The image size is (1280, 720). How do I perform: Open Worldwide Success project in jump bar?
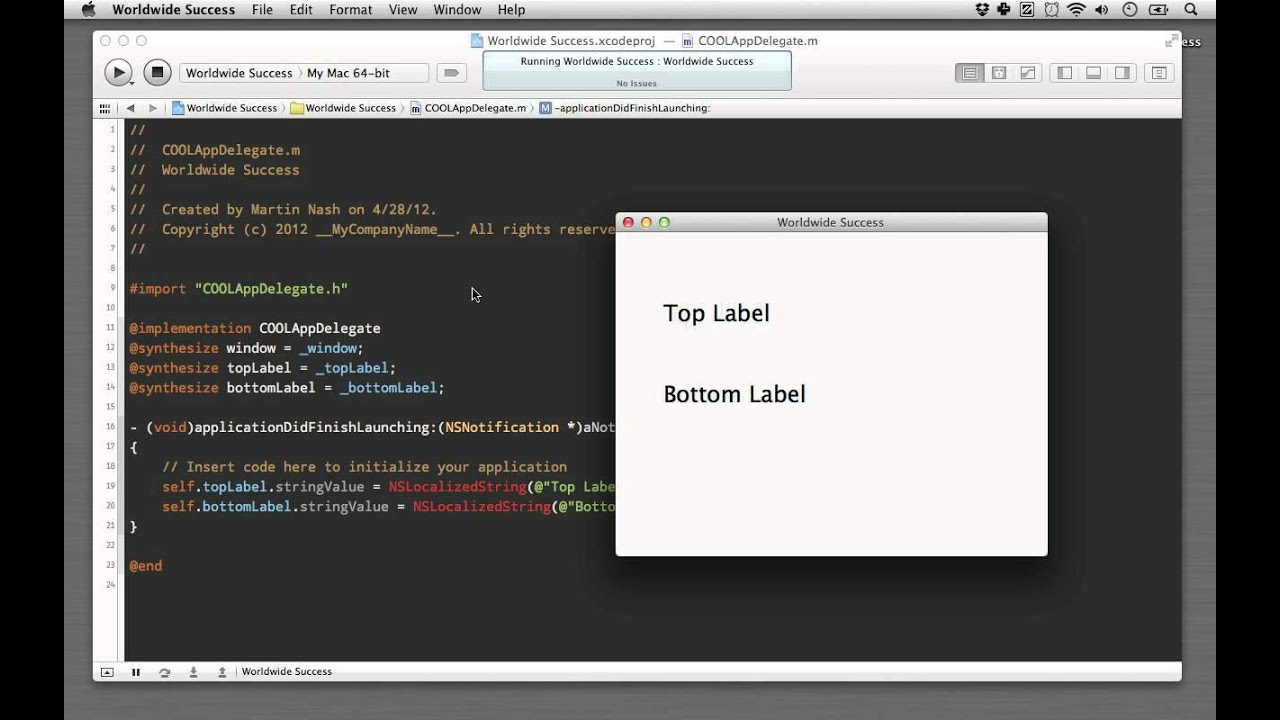[x=225, y=108]
